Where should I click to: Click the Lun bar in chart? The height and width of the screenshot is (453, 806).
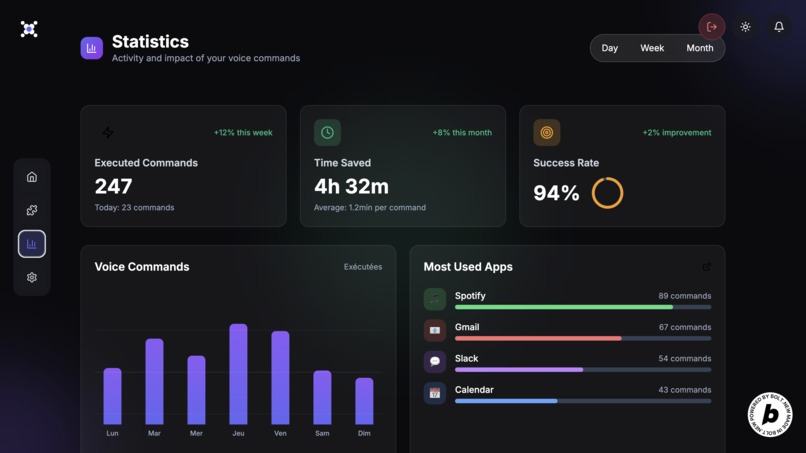coord(113,396)
